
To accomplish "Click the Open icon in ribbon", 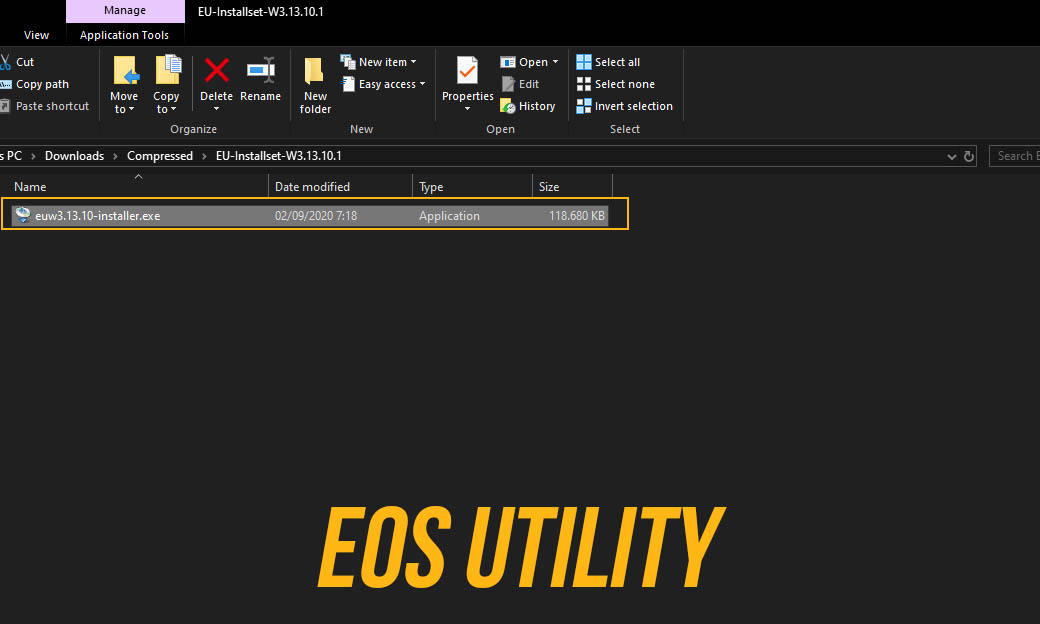I will coord(507,62).
